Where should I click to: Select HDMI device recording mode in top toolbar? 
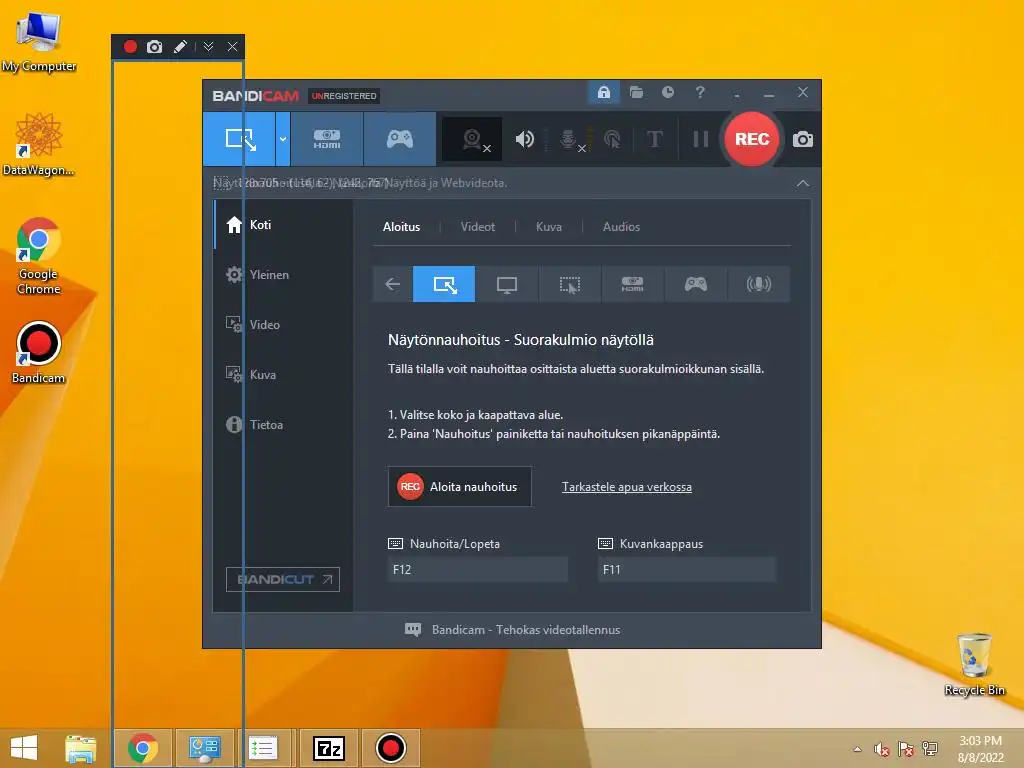[x=327, y=139]
